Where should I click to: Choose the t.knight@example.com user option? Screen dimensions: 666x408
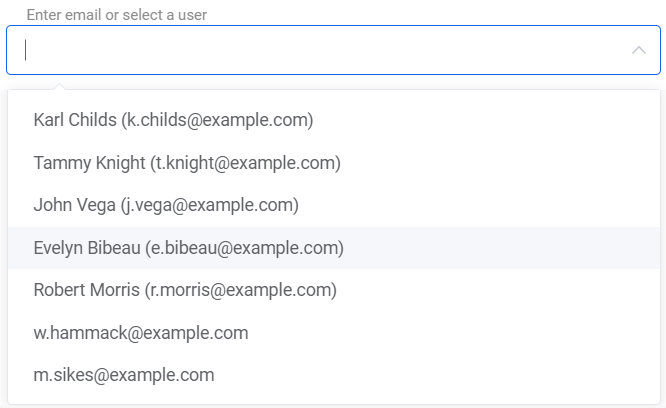click(187, 162)
